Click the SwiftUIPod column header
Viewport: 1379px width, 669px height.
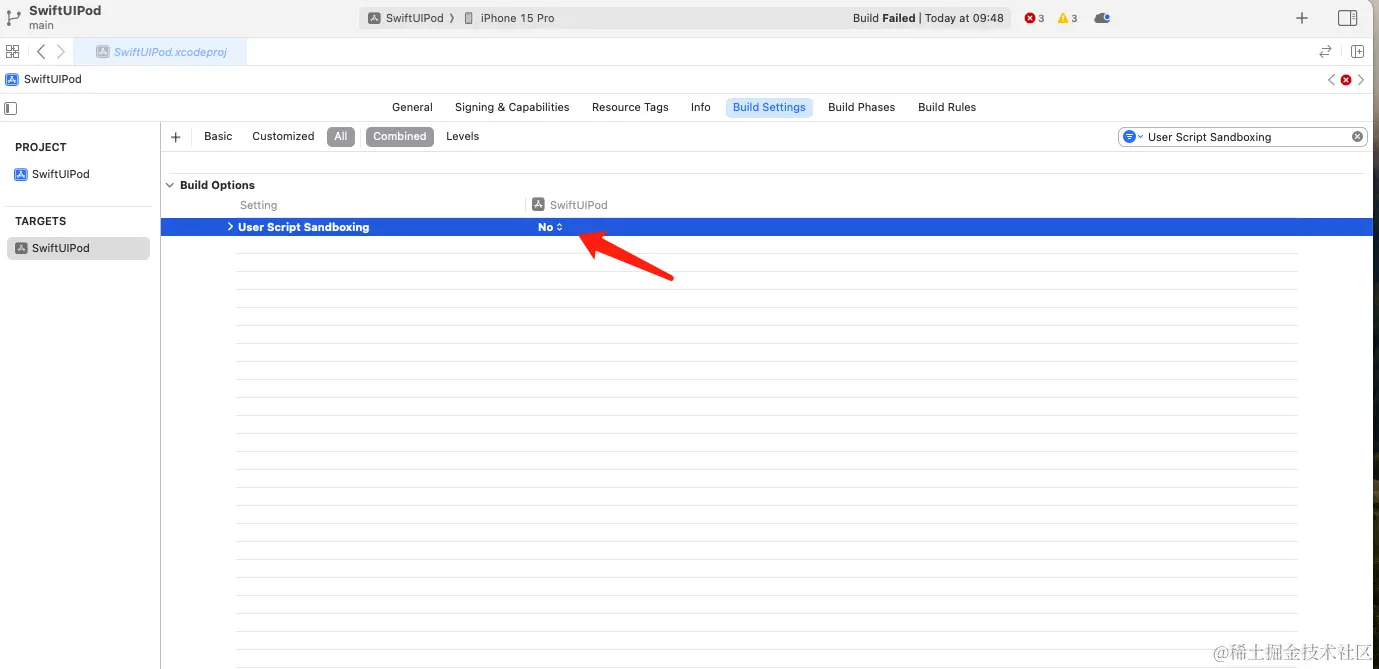pyautogui.click(x=570, y=205)
